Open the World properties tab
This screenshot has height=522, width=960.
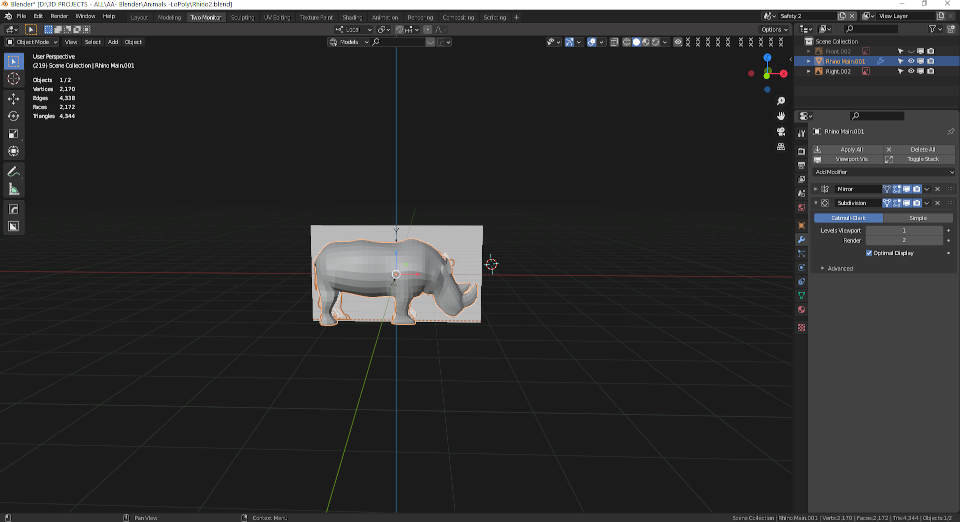[x=801, y=207]
